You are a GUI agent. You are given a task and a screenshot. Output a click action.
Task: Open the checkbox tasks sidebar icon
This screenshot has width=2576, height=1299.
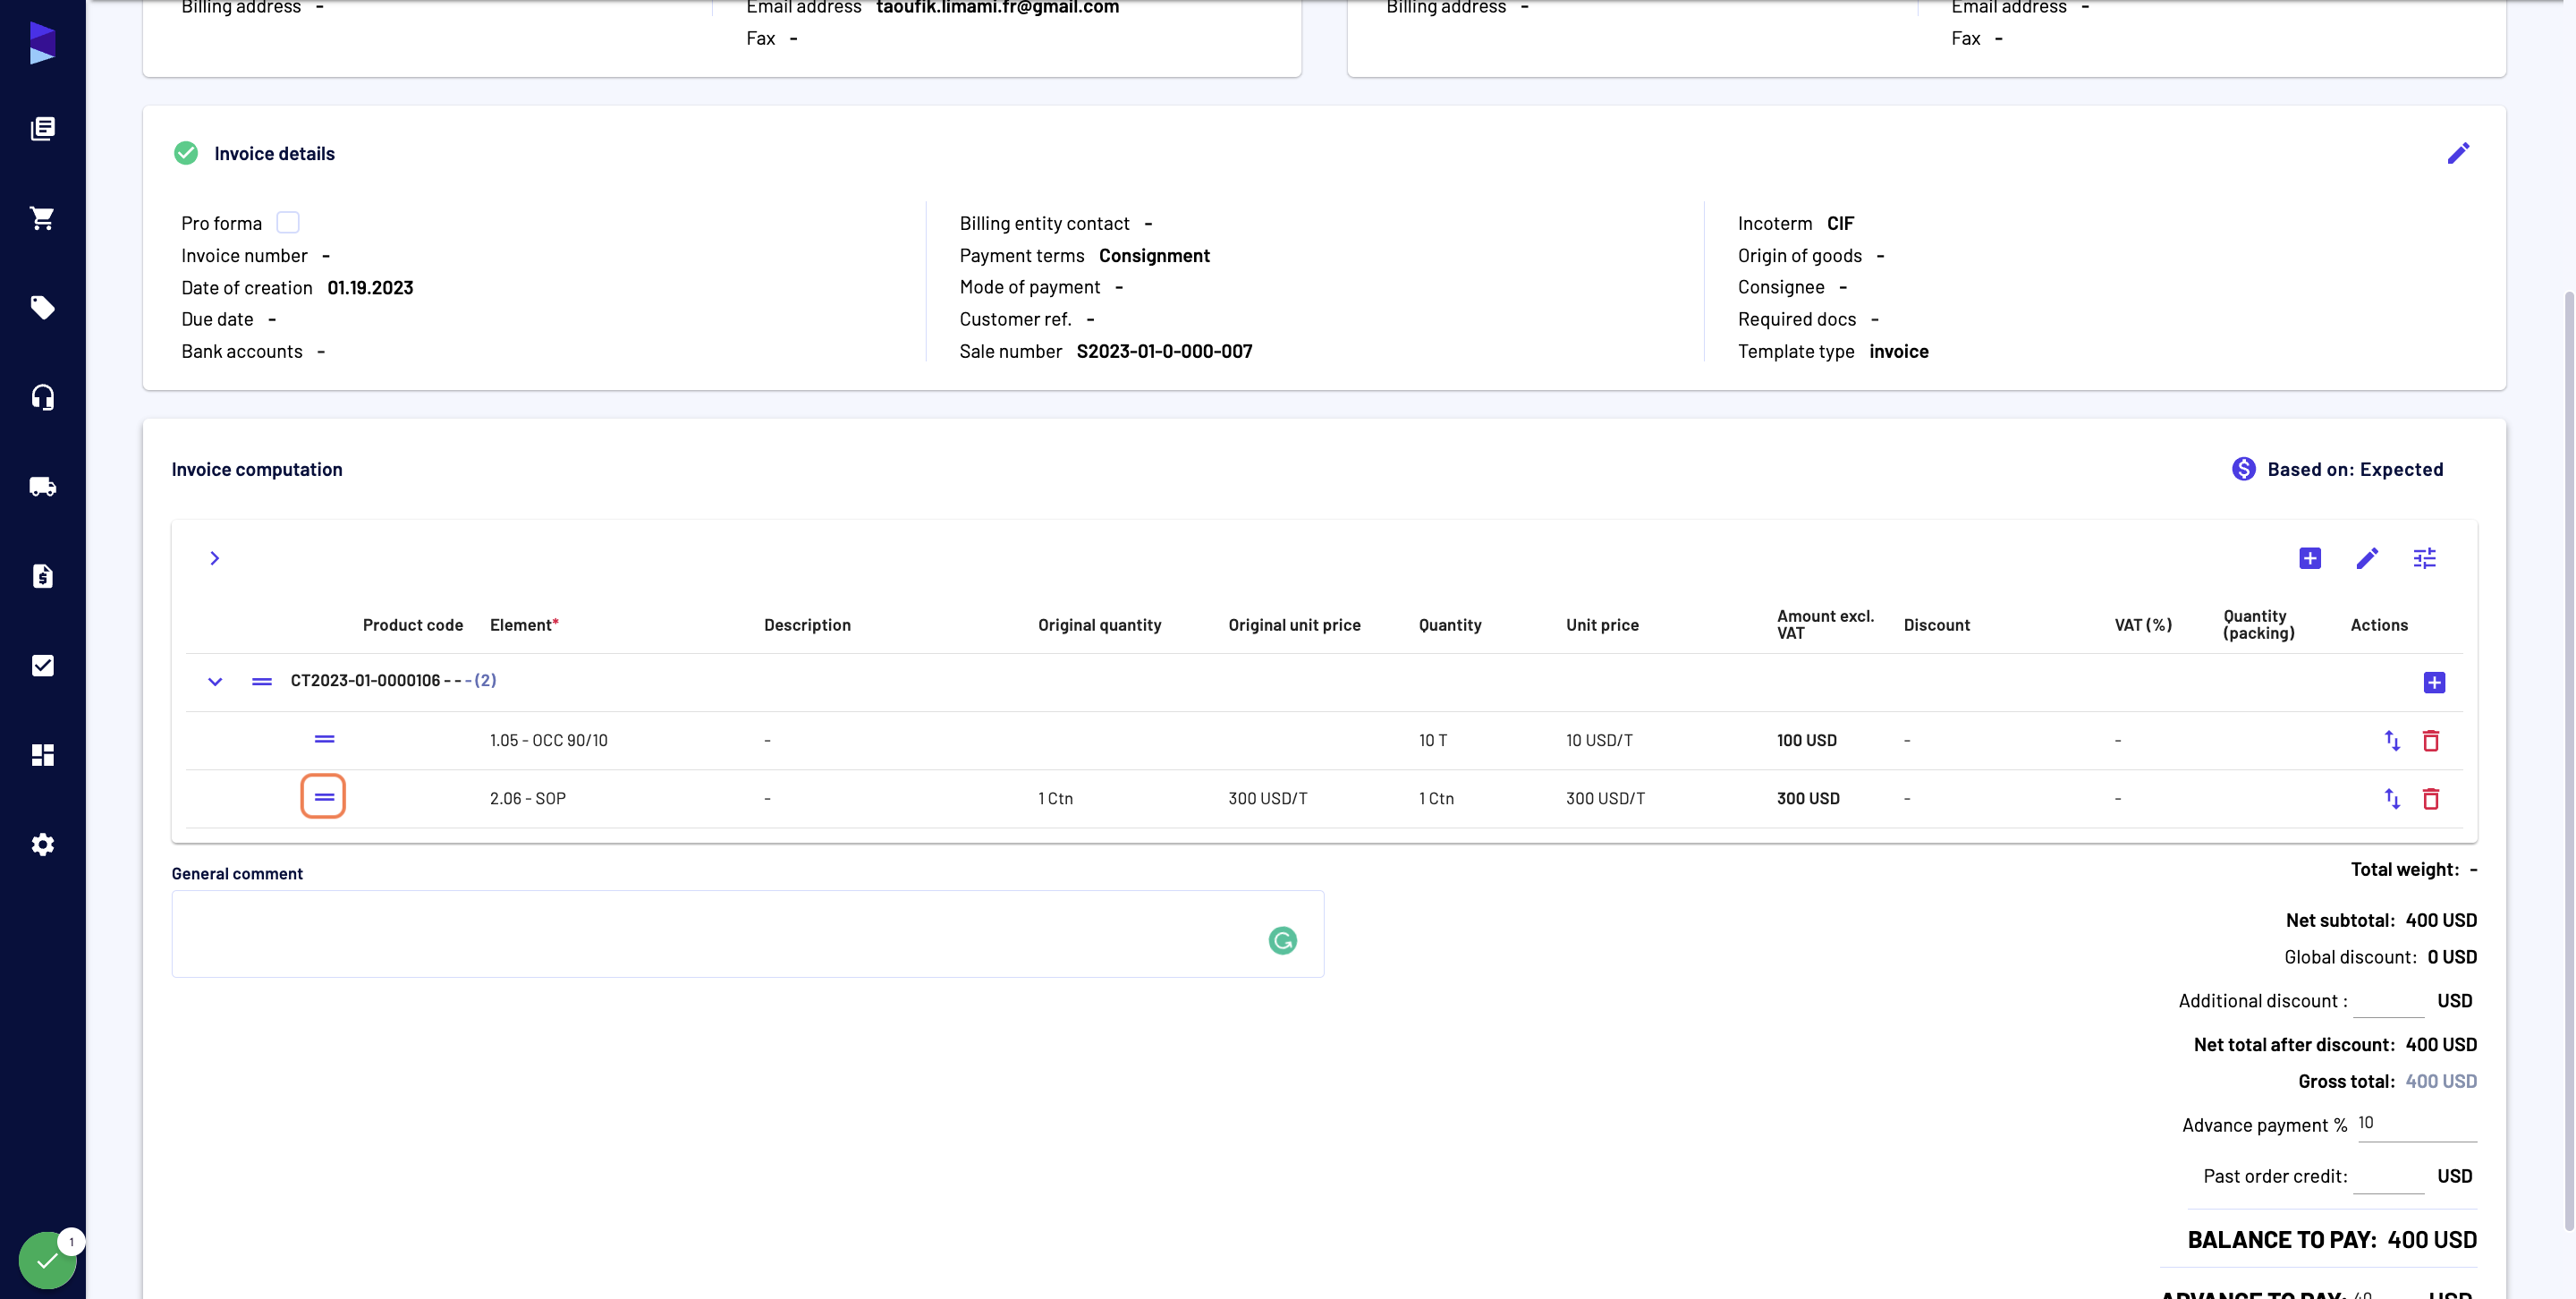coord(42,665)
